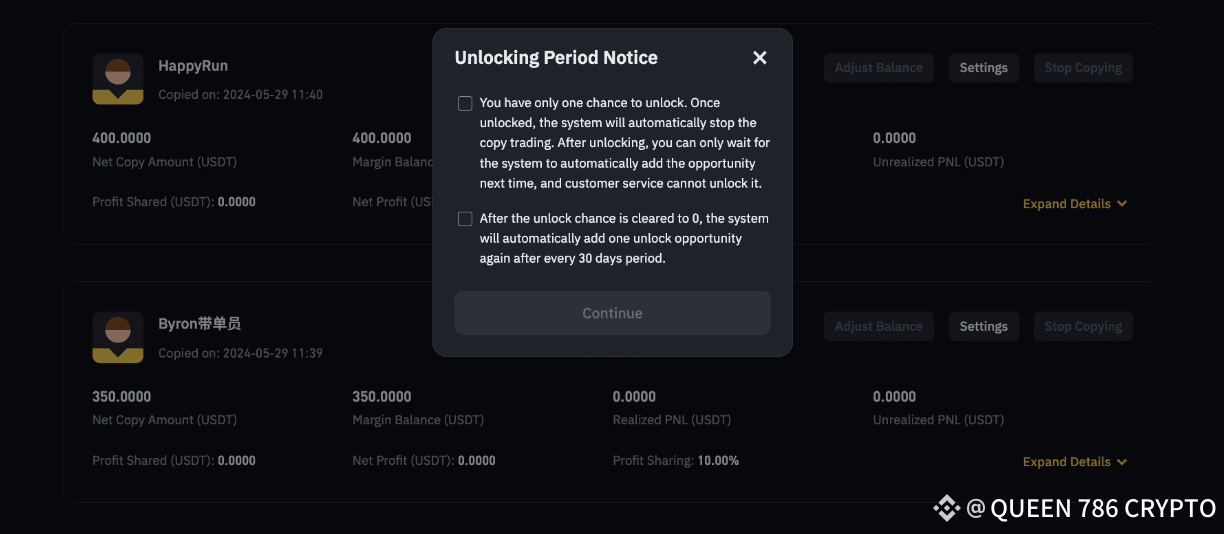
Task: Stop Copying the Byron trader
Action: (1082, 326)
